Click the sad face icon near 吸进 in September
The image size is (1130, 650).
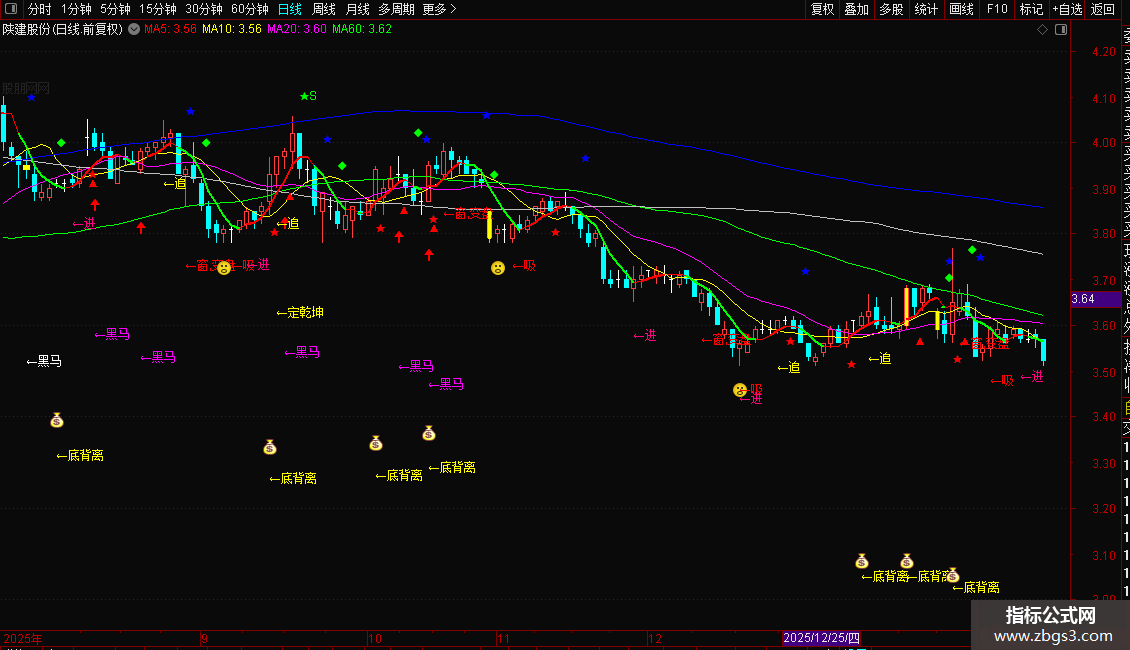pos(224,268)
